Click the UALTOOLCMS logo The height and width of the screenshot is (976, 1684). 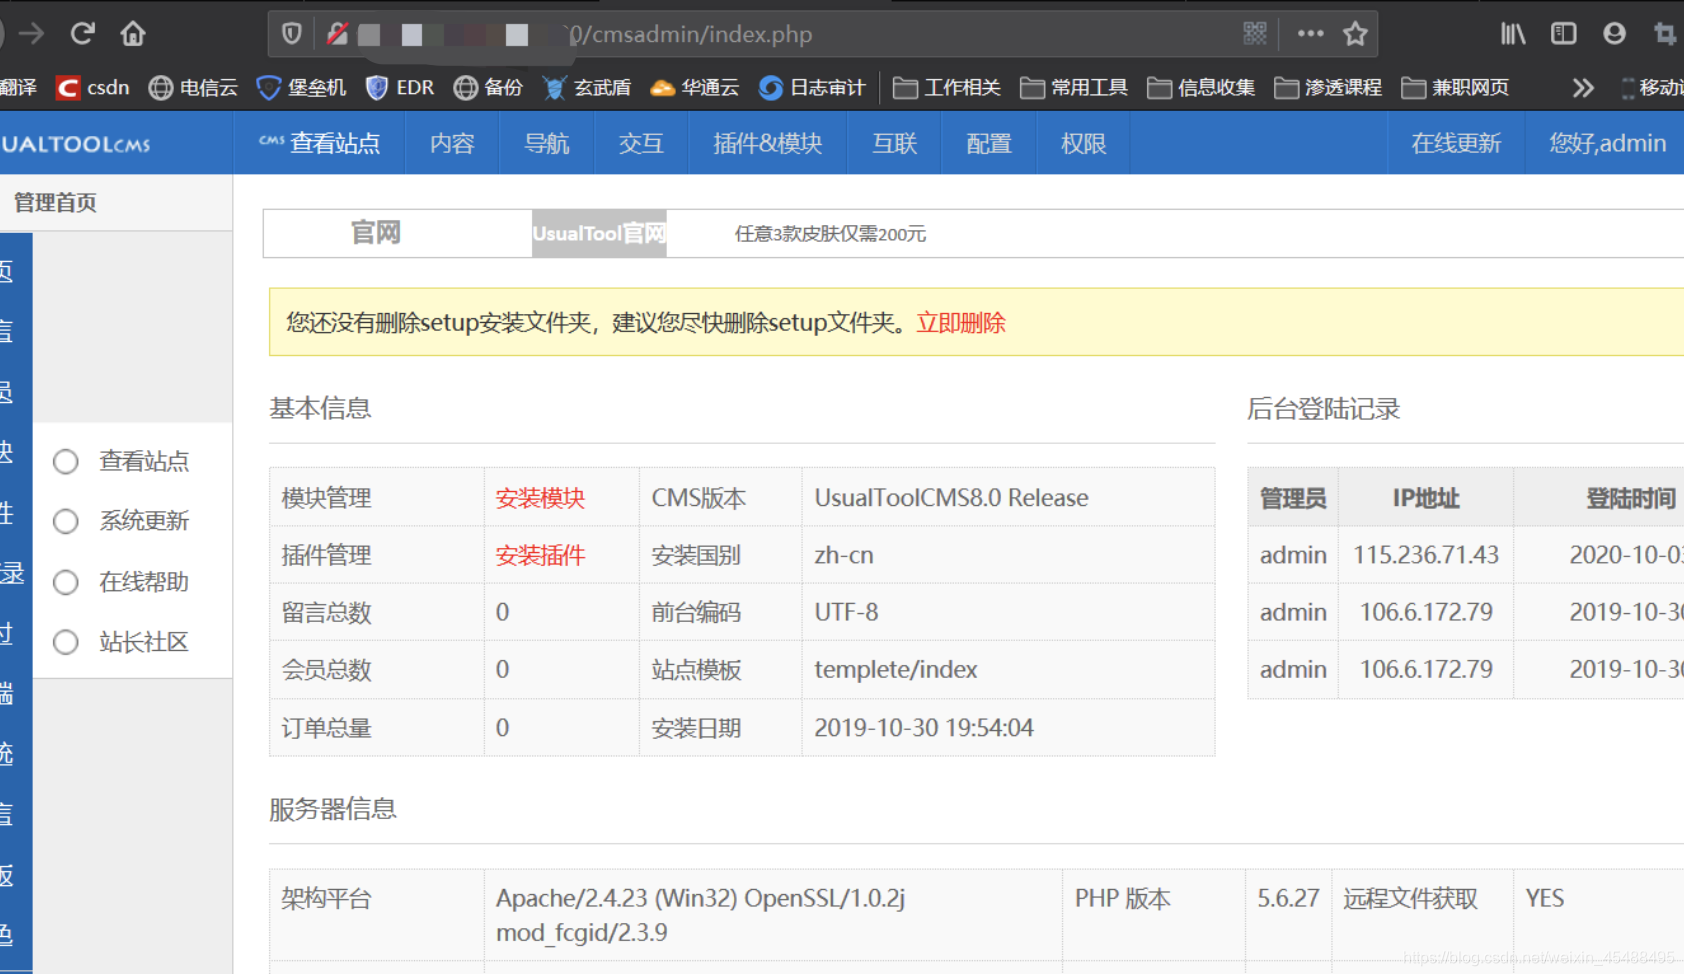[76, 144]
